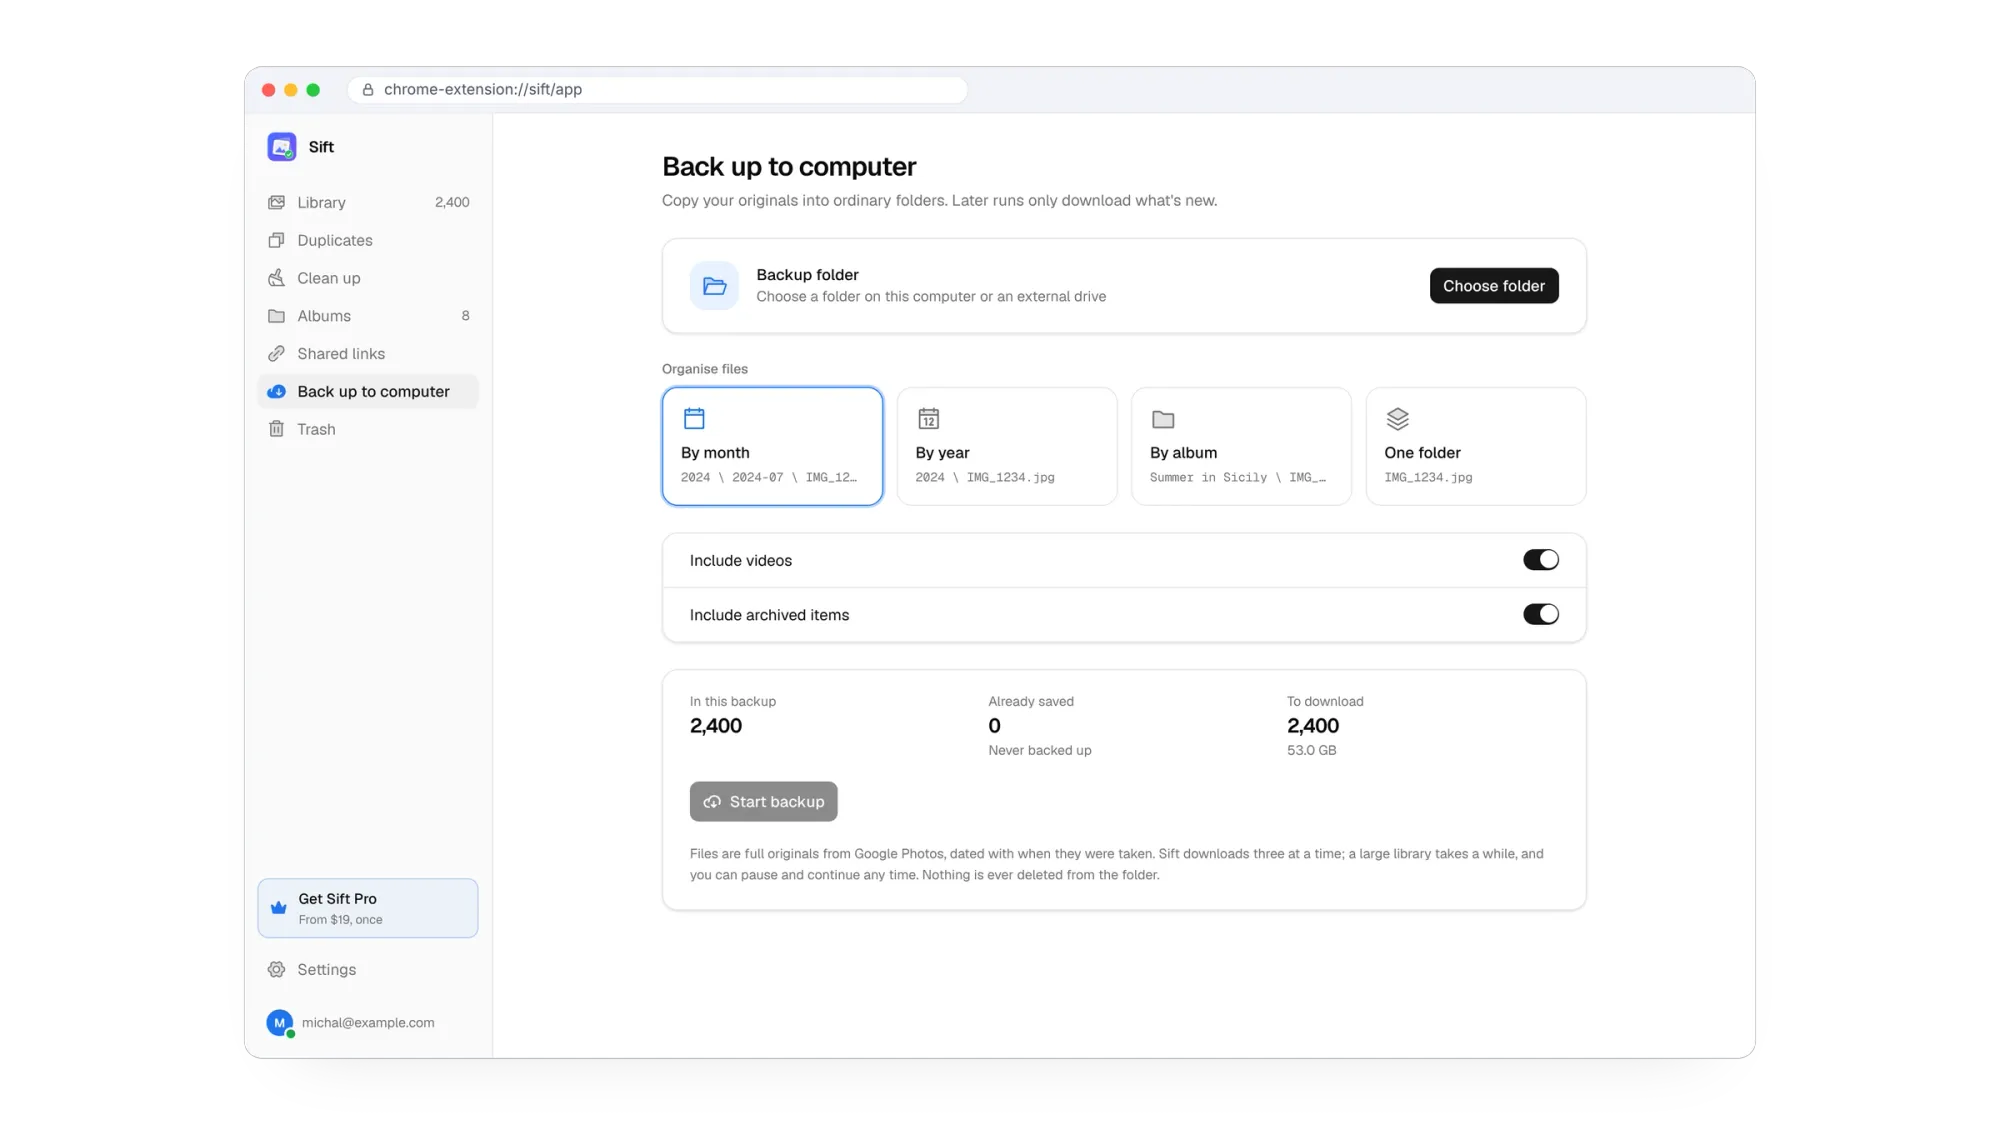2000x1125 pixels.
Task: Click the Organise files label
Action: 704,369
